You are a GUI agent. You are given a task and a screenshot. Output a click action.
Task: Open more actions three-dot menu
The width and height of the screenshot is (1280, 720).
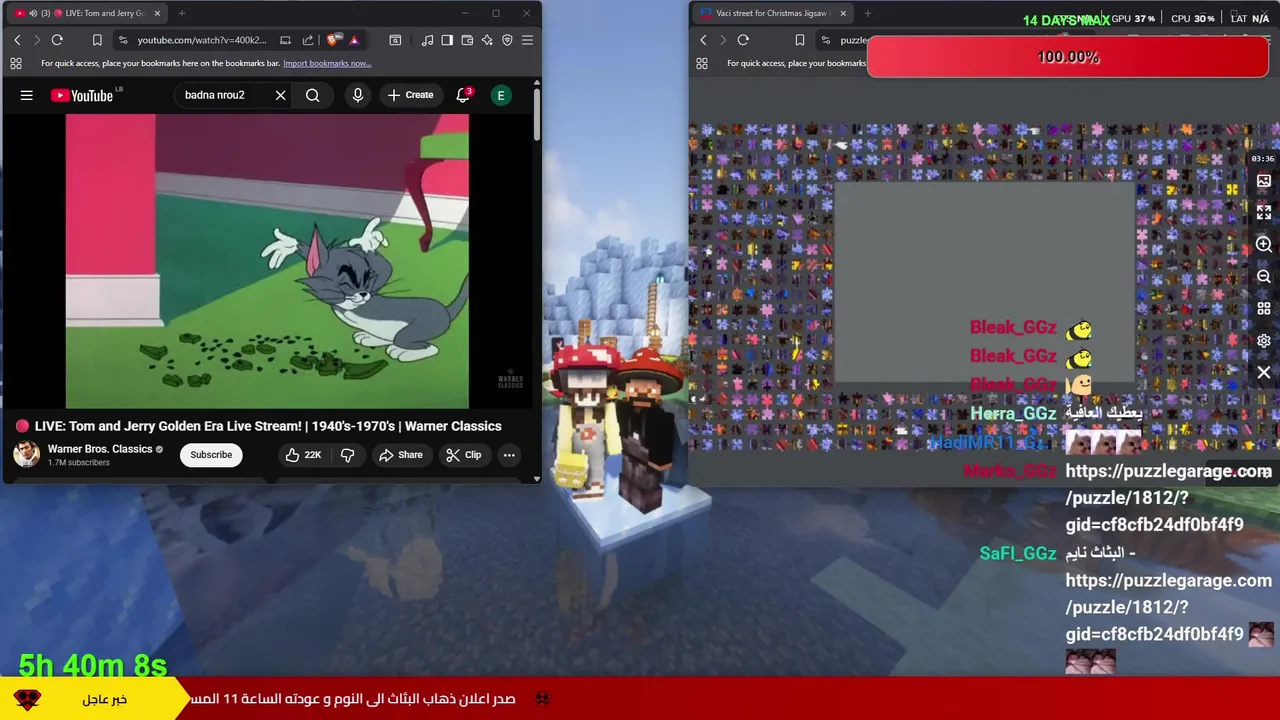tap(509, 455)
